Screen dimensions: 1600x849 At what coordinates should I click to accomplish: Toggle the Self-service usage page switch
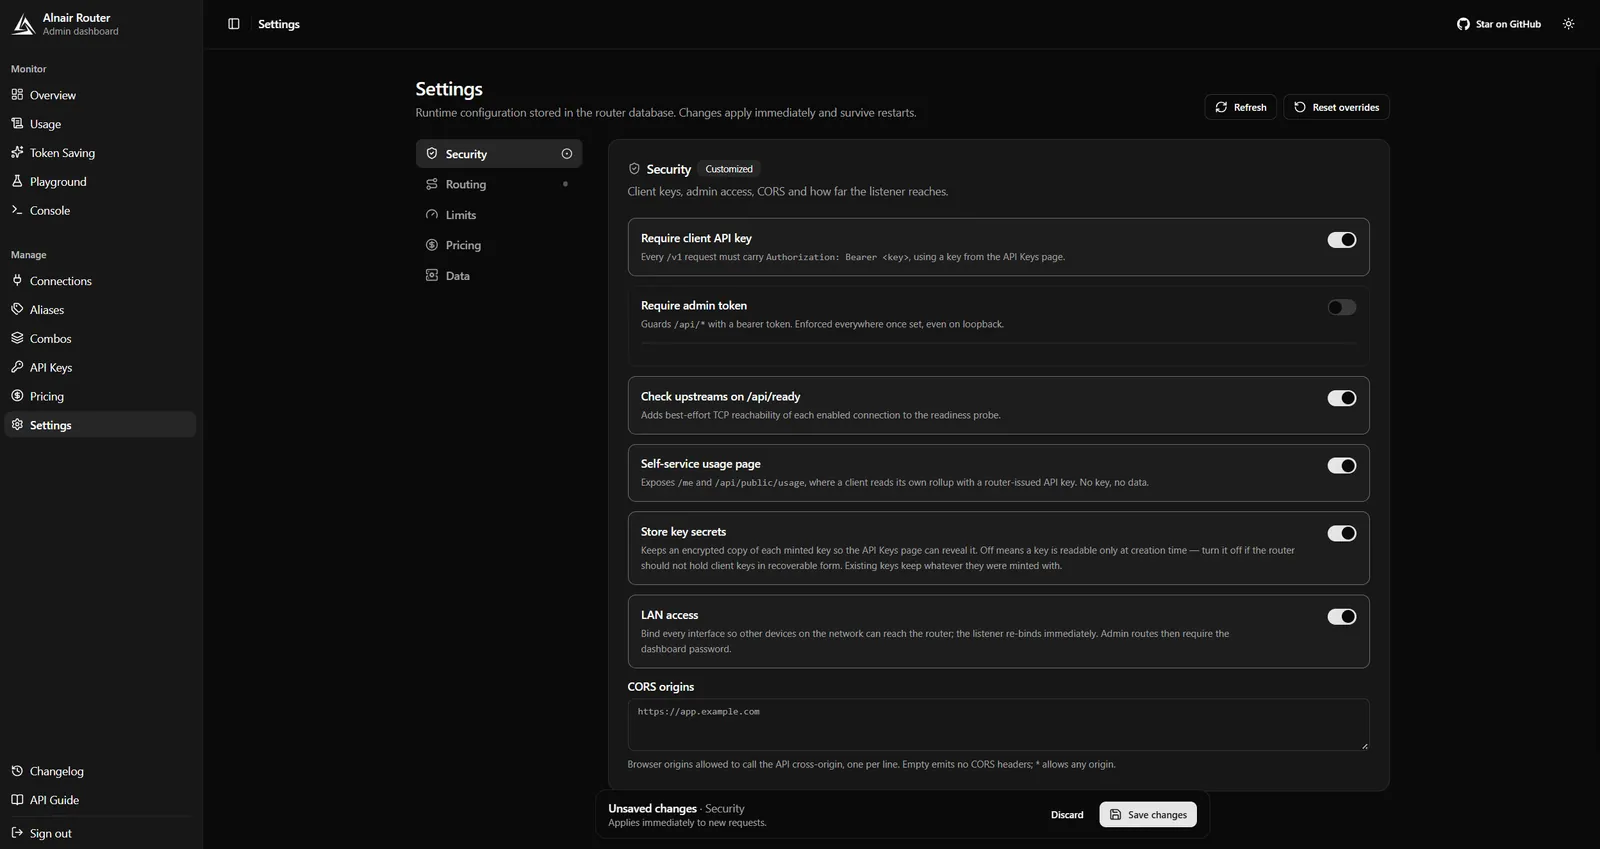pos(1341,465)
